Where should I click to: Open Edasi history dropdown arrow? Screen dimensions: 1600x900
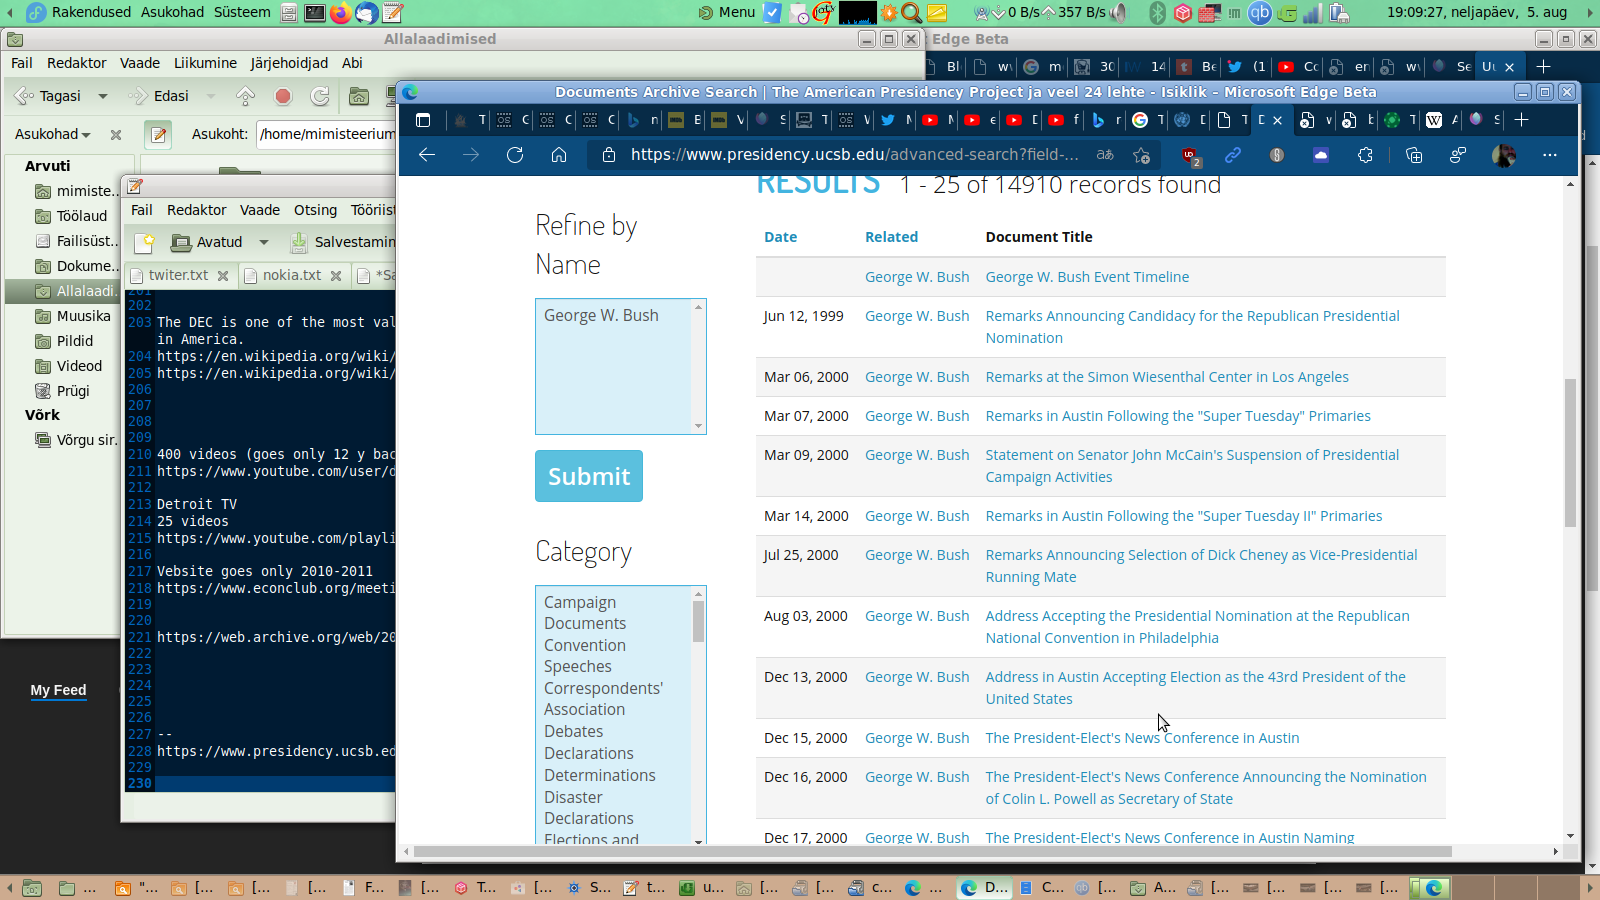click(x=210, y=96)
